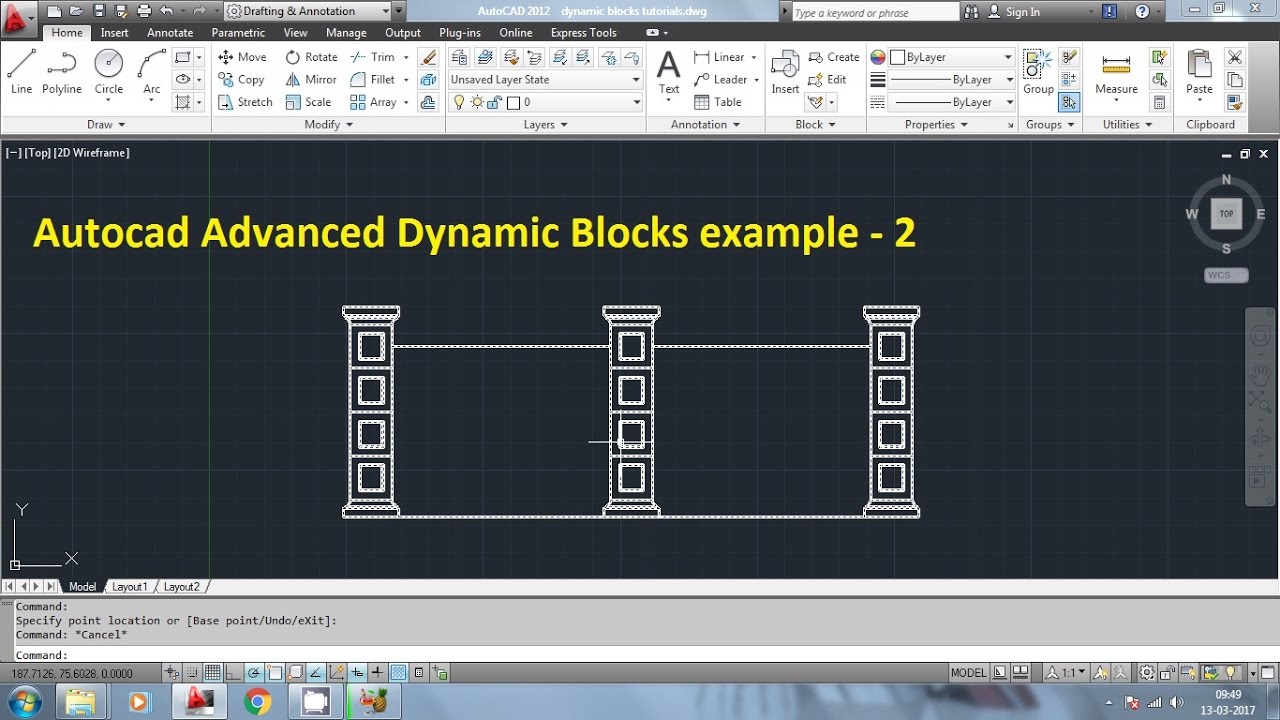Toggle Snap Mode in status bar

pyautogui.click(x=193, y=672)
